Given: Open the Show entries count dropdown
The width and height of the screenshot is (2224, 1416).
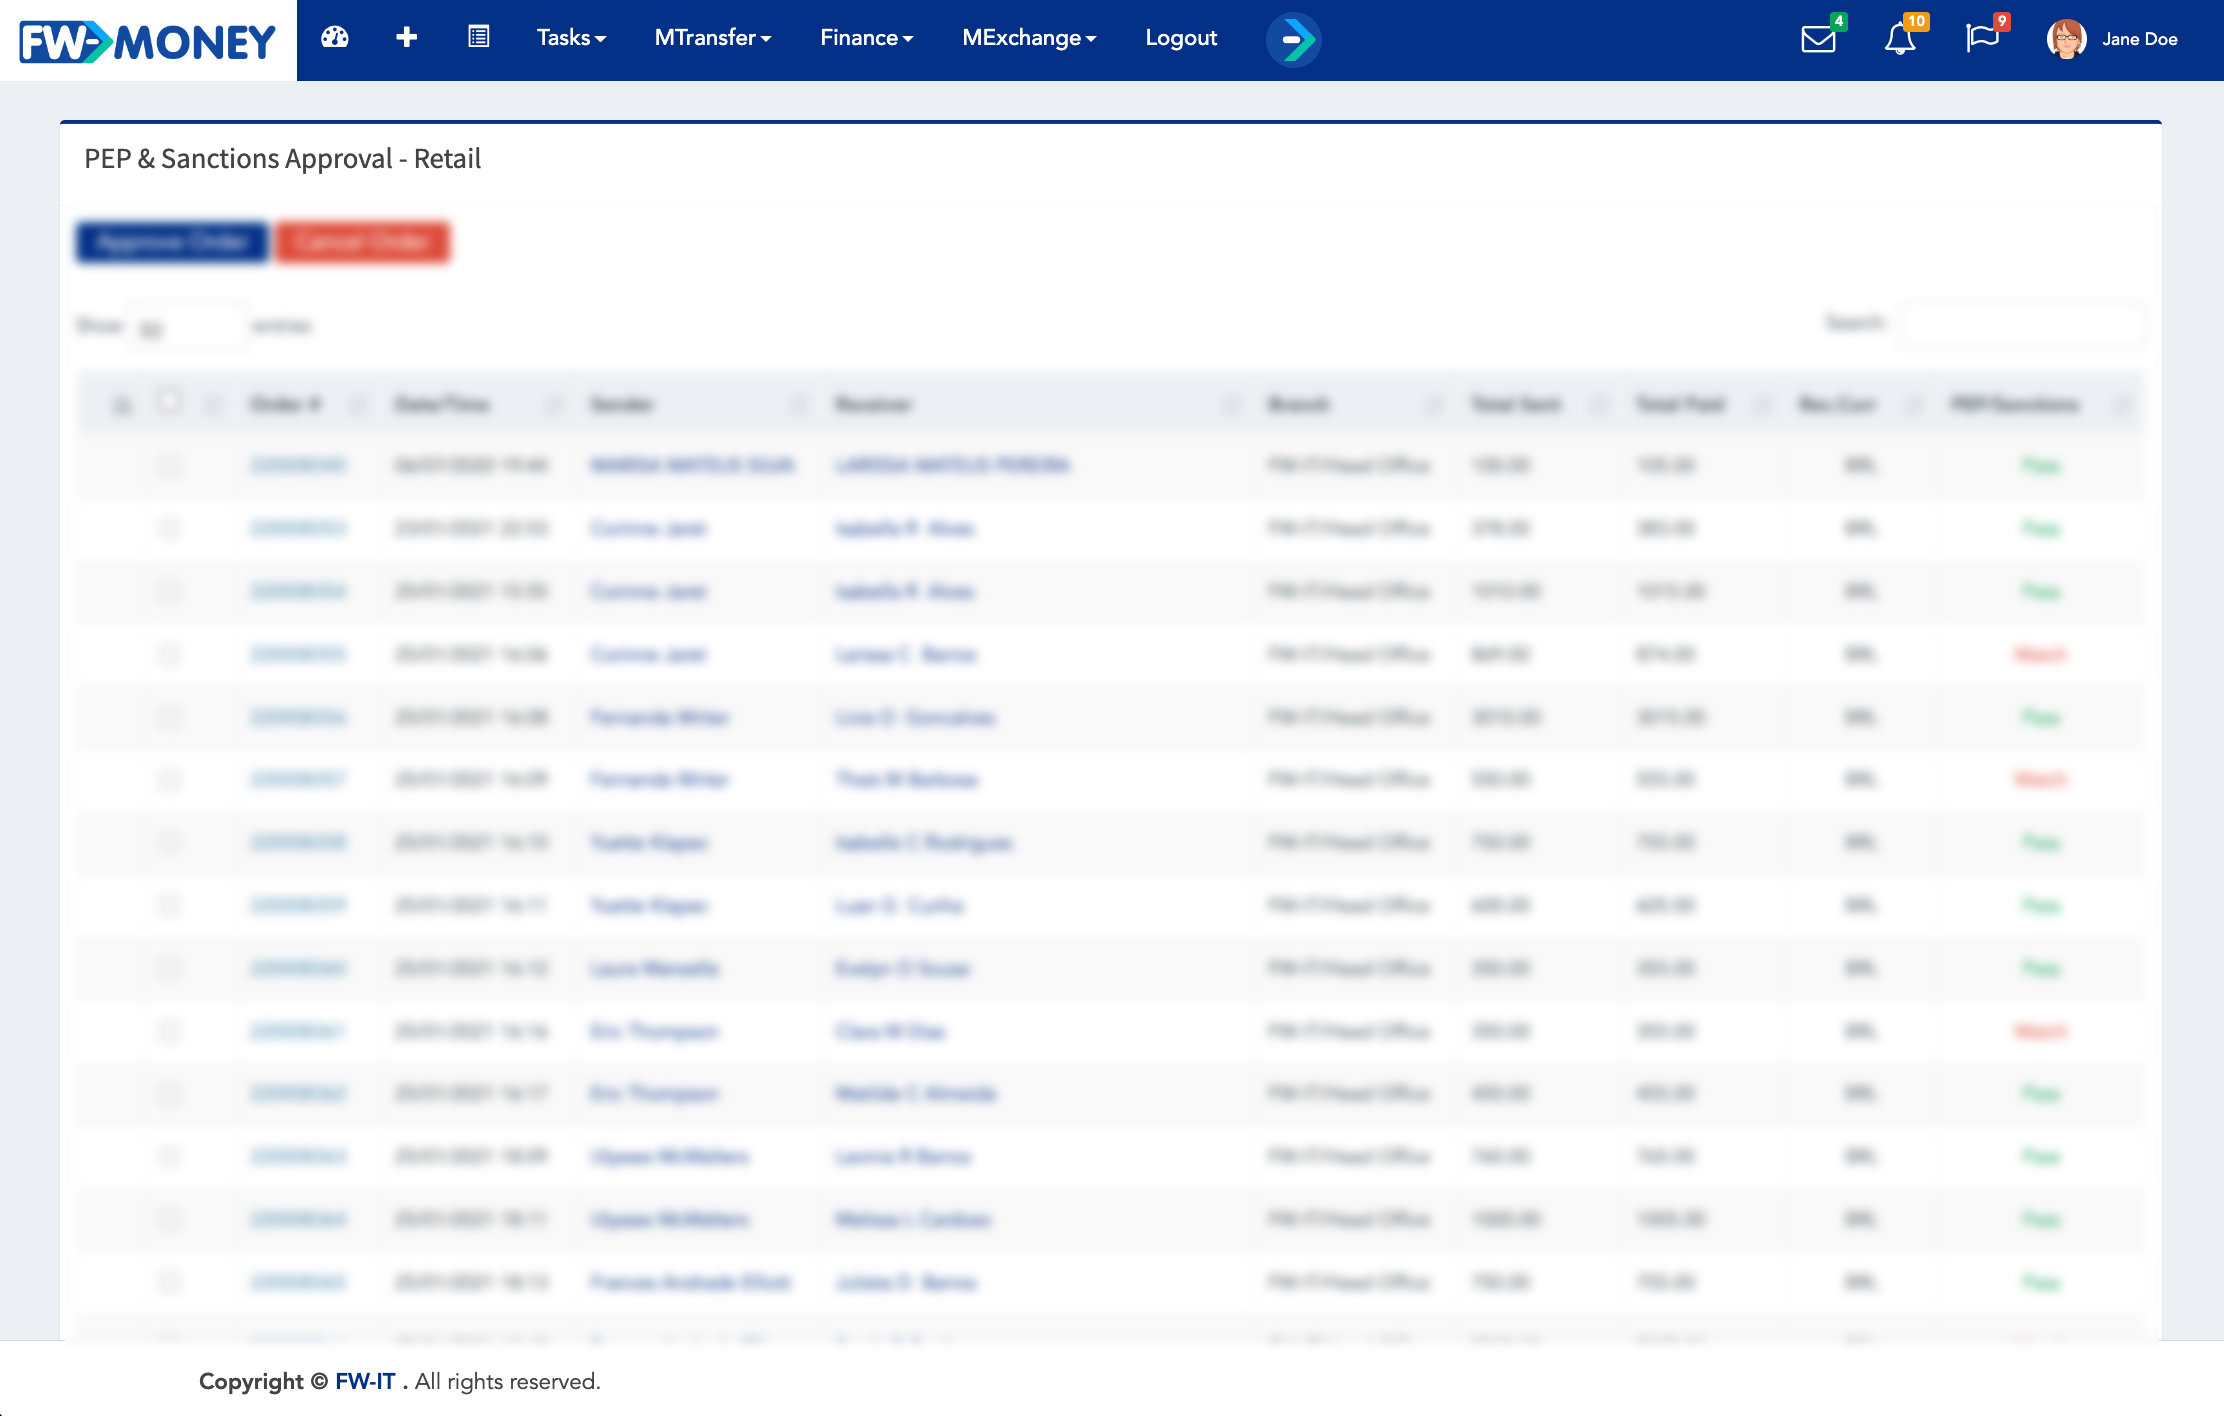Looking at the screenshot, I should click(187, 327).
